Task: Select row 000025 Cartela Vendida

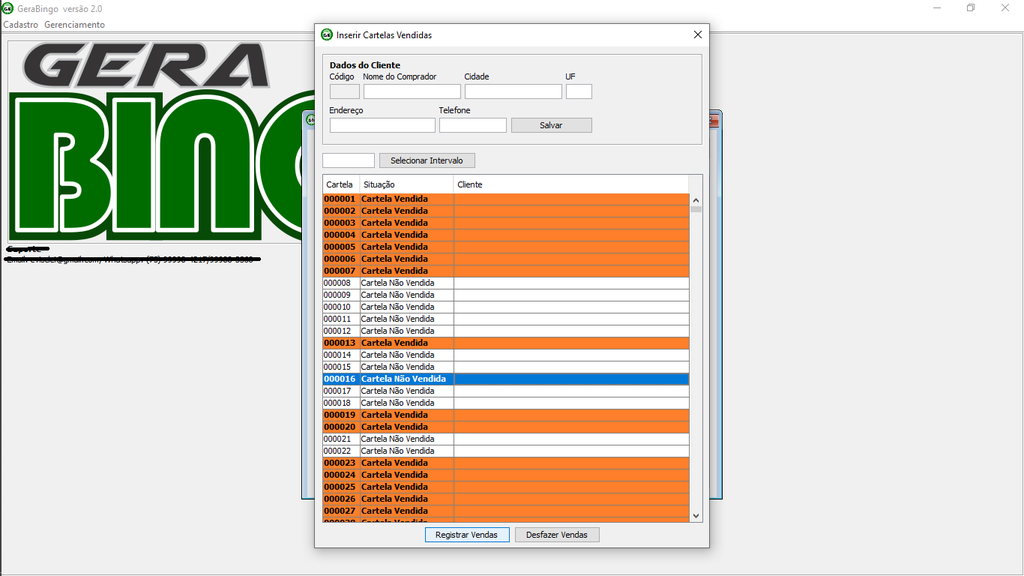Action: coord(505,487)
